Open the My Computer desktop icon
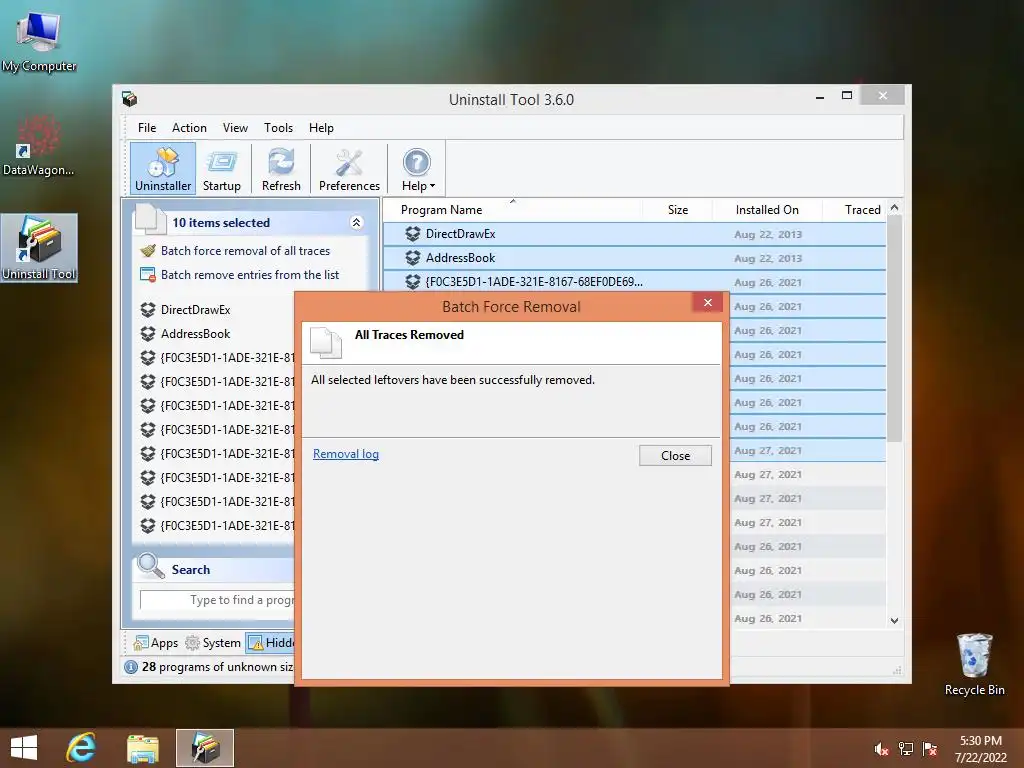The width and height of the screenshot is (1024, 768). tap(39, 41)
